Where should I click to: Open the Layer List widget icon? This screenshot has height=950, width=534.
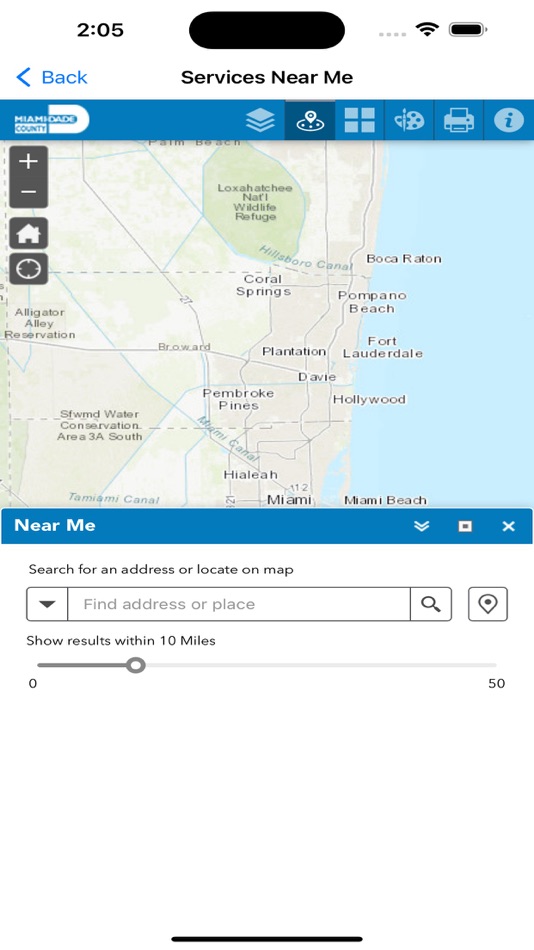(261, 120)
